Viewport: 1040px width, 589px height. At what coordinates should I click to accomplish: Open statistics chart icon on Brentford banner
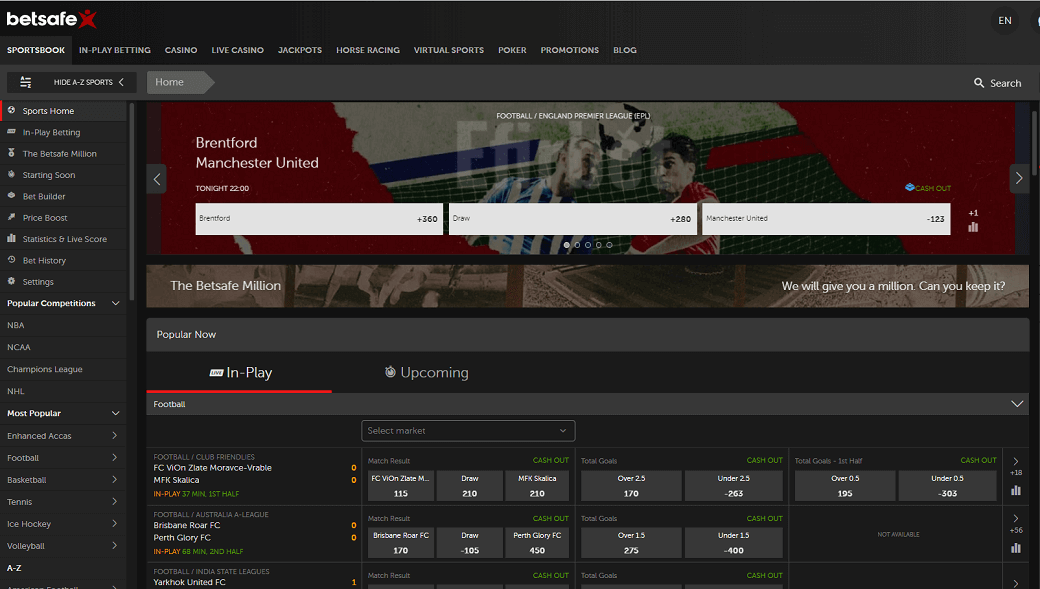973,228
